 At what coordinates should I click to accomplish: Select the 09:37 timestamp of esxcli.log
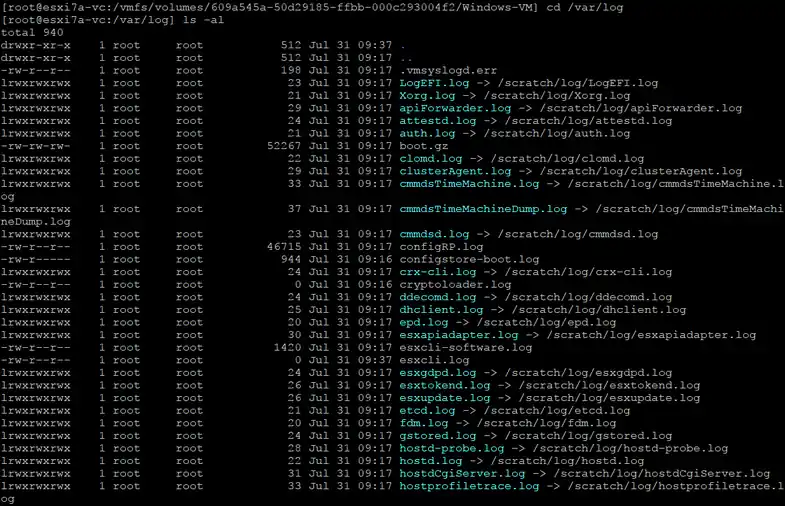[374, 360]
